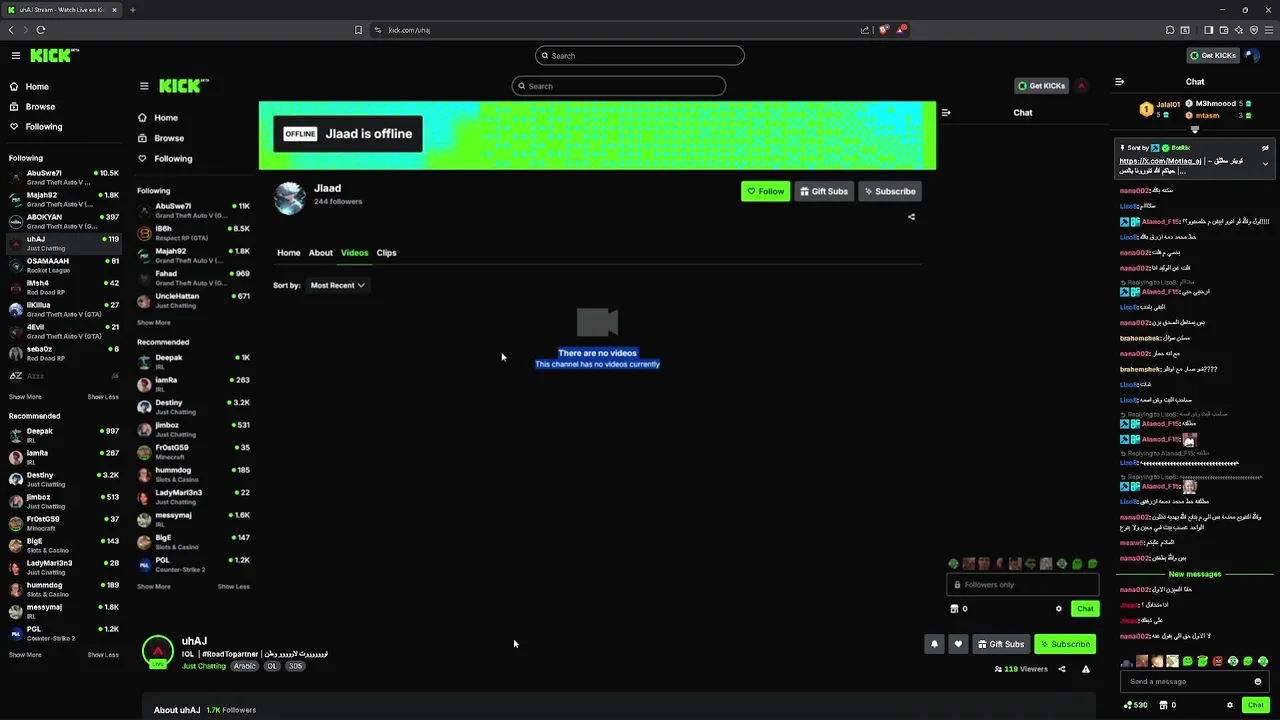The image size is (1280, 720).
Task: Click the notification bell for uhAJ
Action: point(934,644)
